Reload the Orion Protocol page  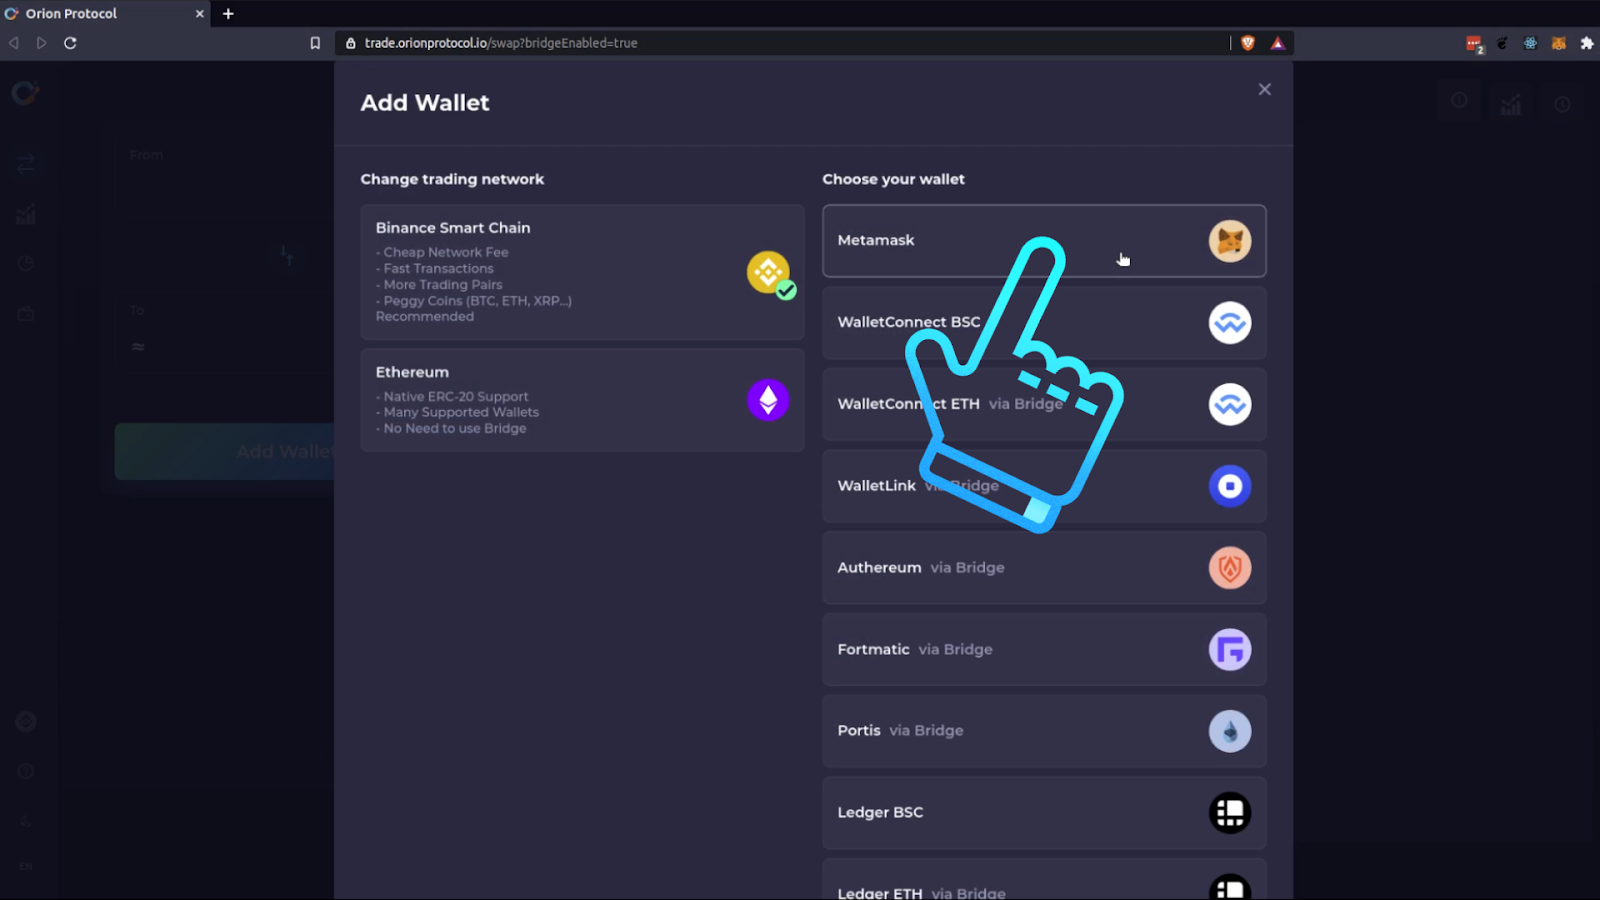(x=70, y=43)
